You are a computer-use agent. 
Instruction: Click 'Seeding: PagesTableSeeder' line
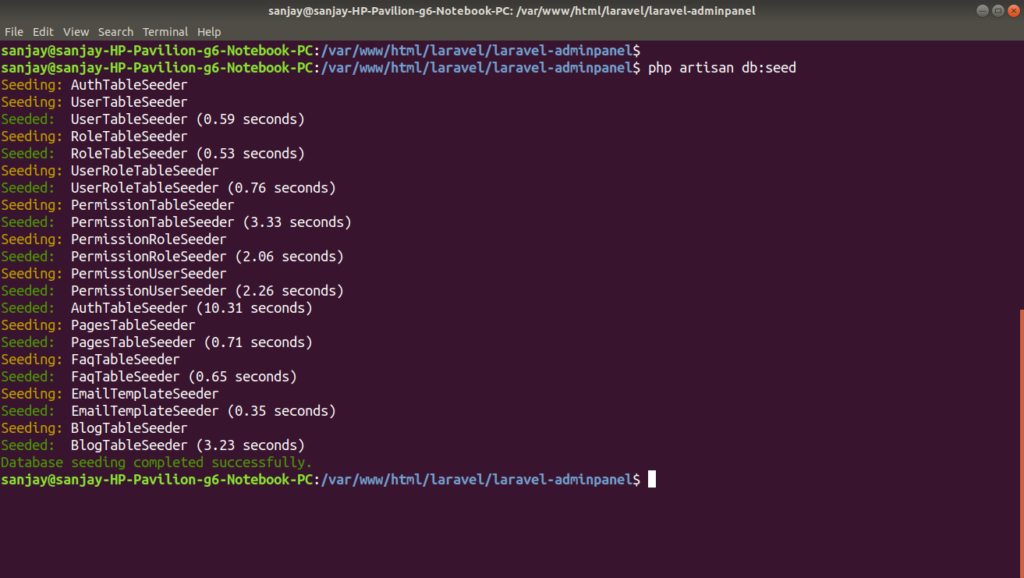pos(98,325)
